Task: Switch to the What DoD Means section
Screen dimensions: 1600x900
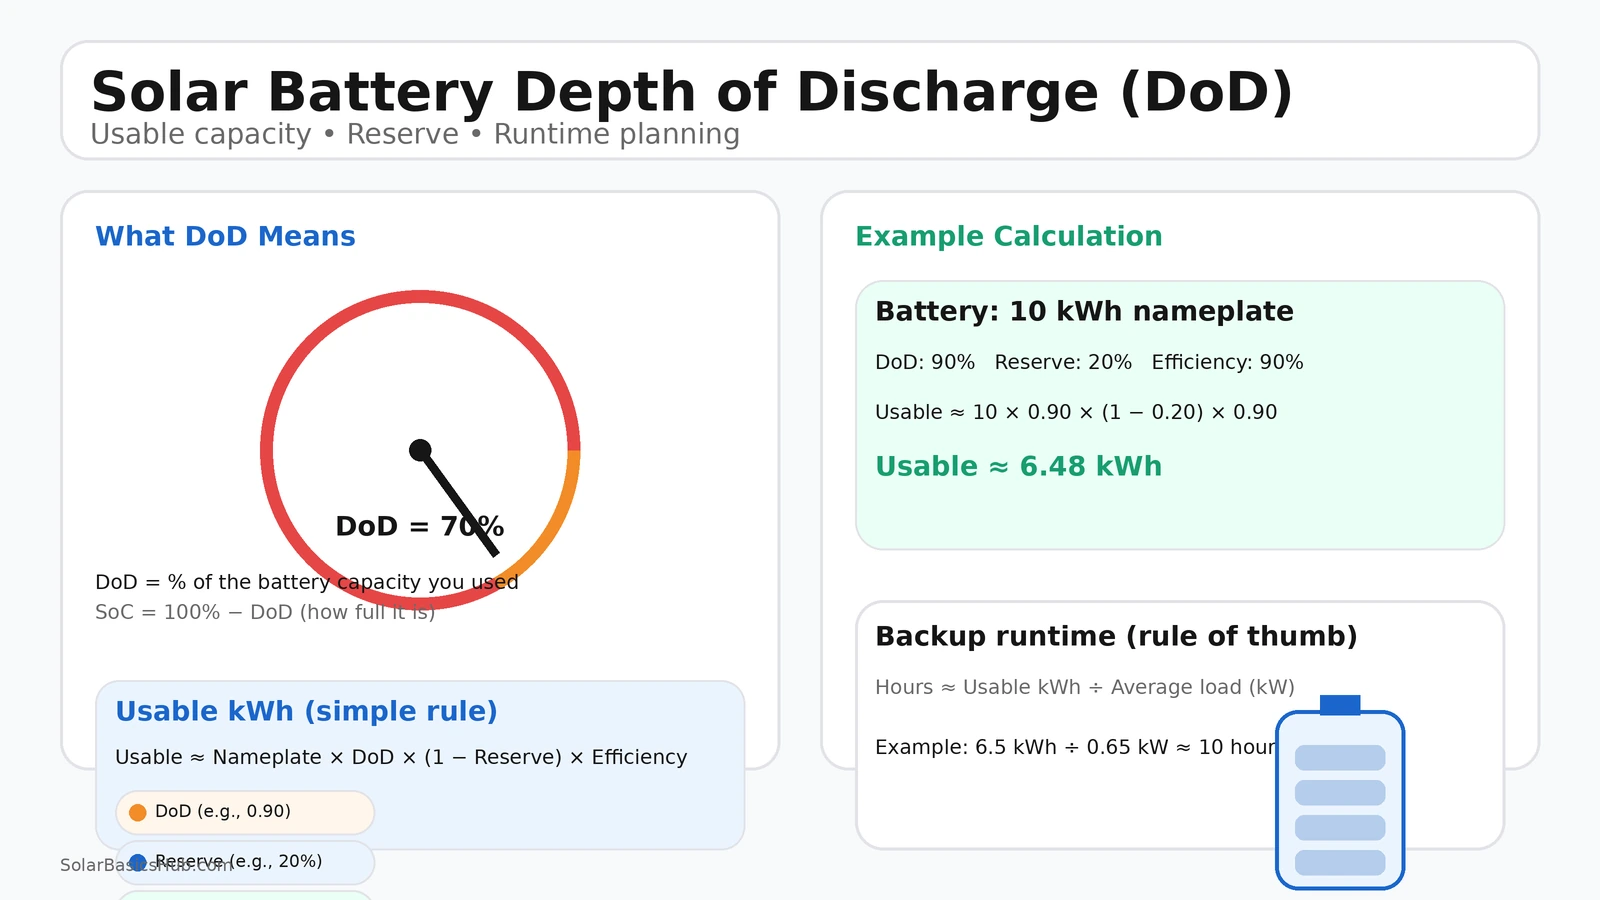Action: (x=224, y=236)
